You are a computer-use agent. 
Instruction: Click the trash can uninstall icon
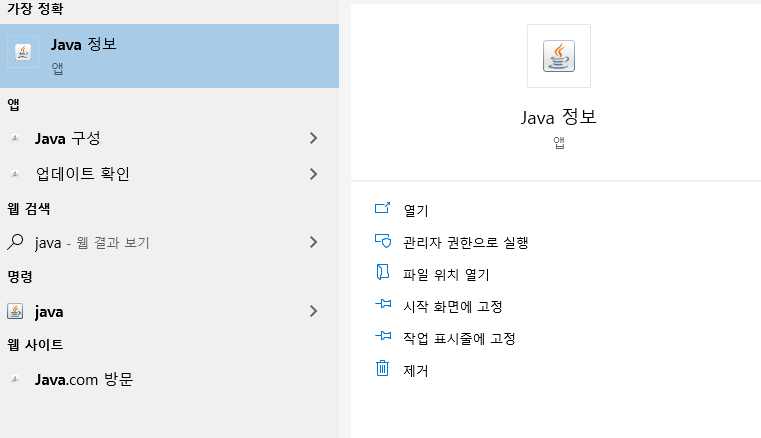coord(382,368)
